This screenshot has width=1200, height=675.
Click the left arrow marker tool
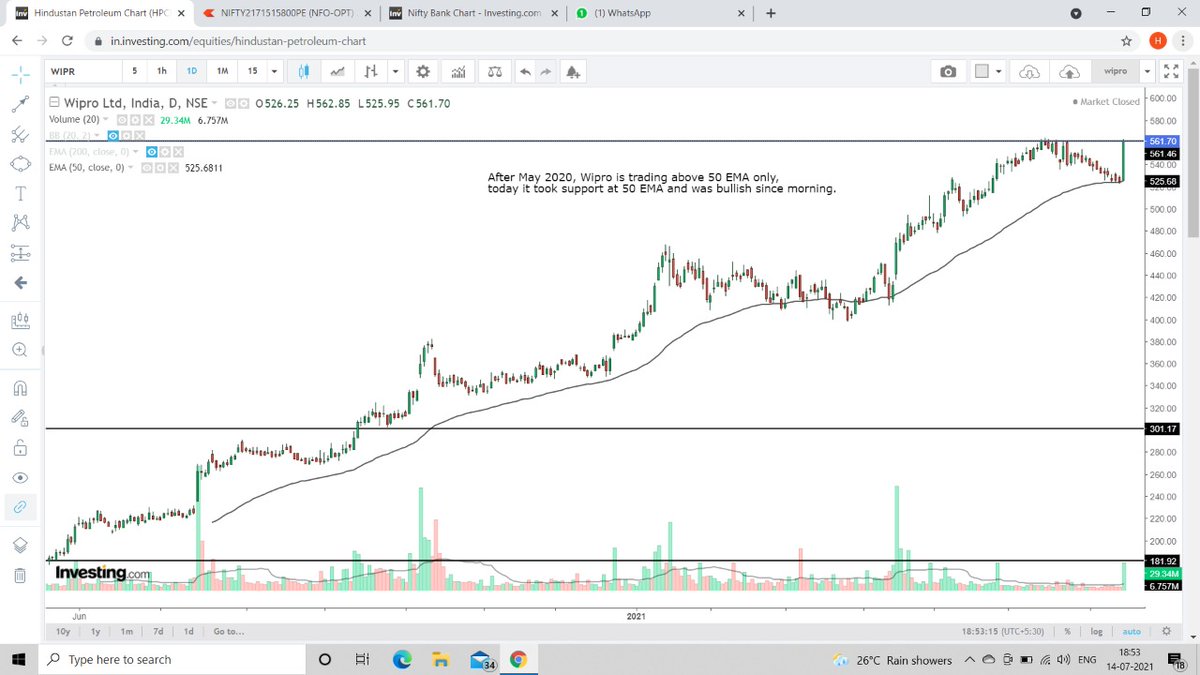20,283
